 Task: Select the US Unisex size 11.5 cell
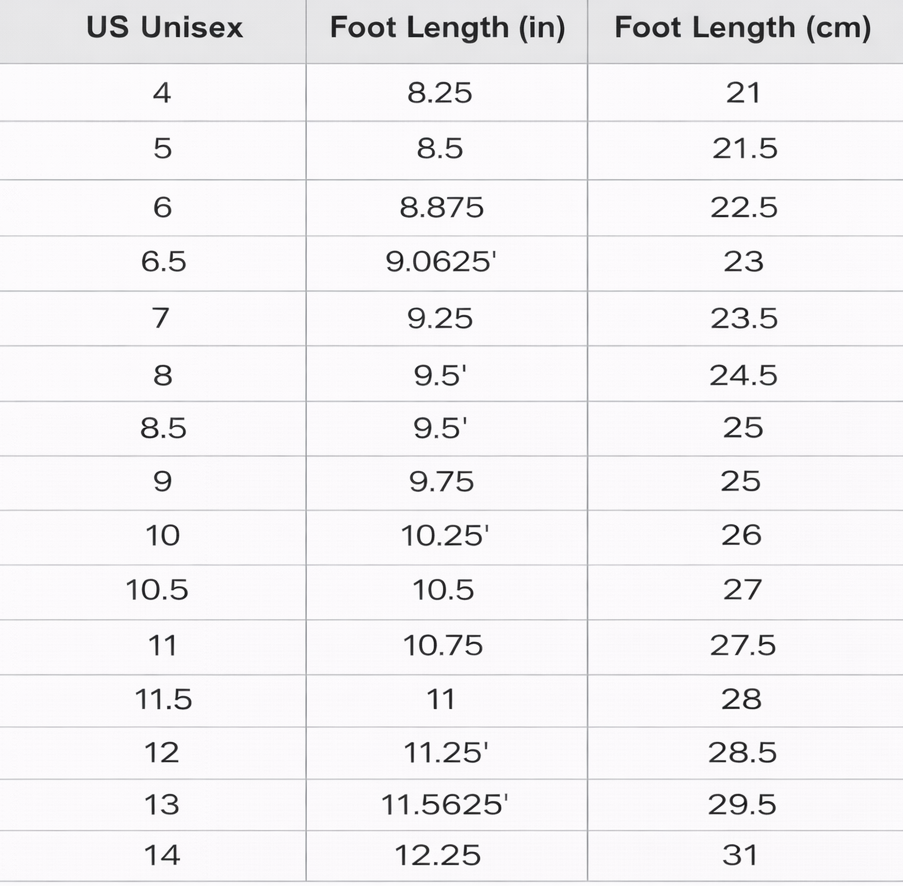pyautogui.click(x=163, y=699)
